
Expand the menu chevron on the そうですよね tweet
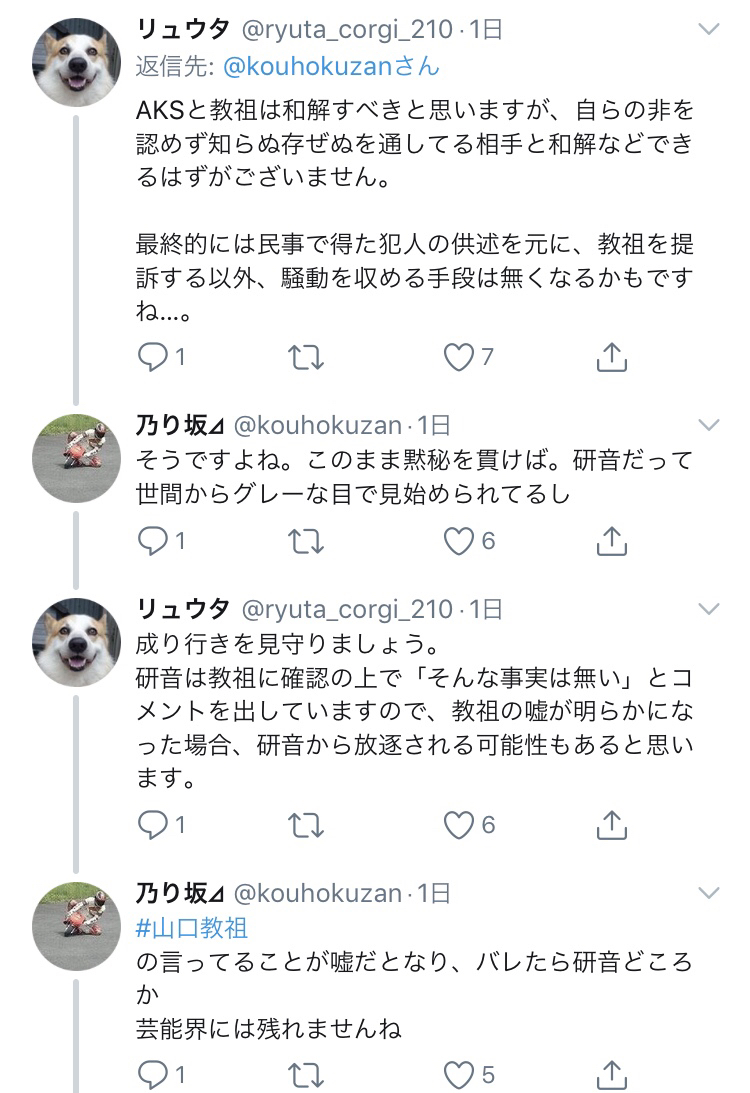coord(708,426)
